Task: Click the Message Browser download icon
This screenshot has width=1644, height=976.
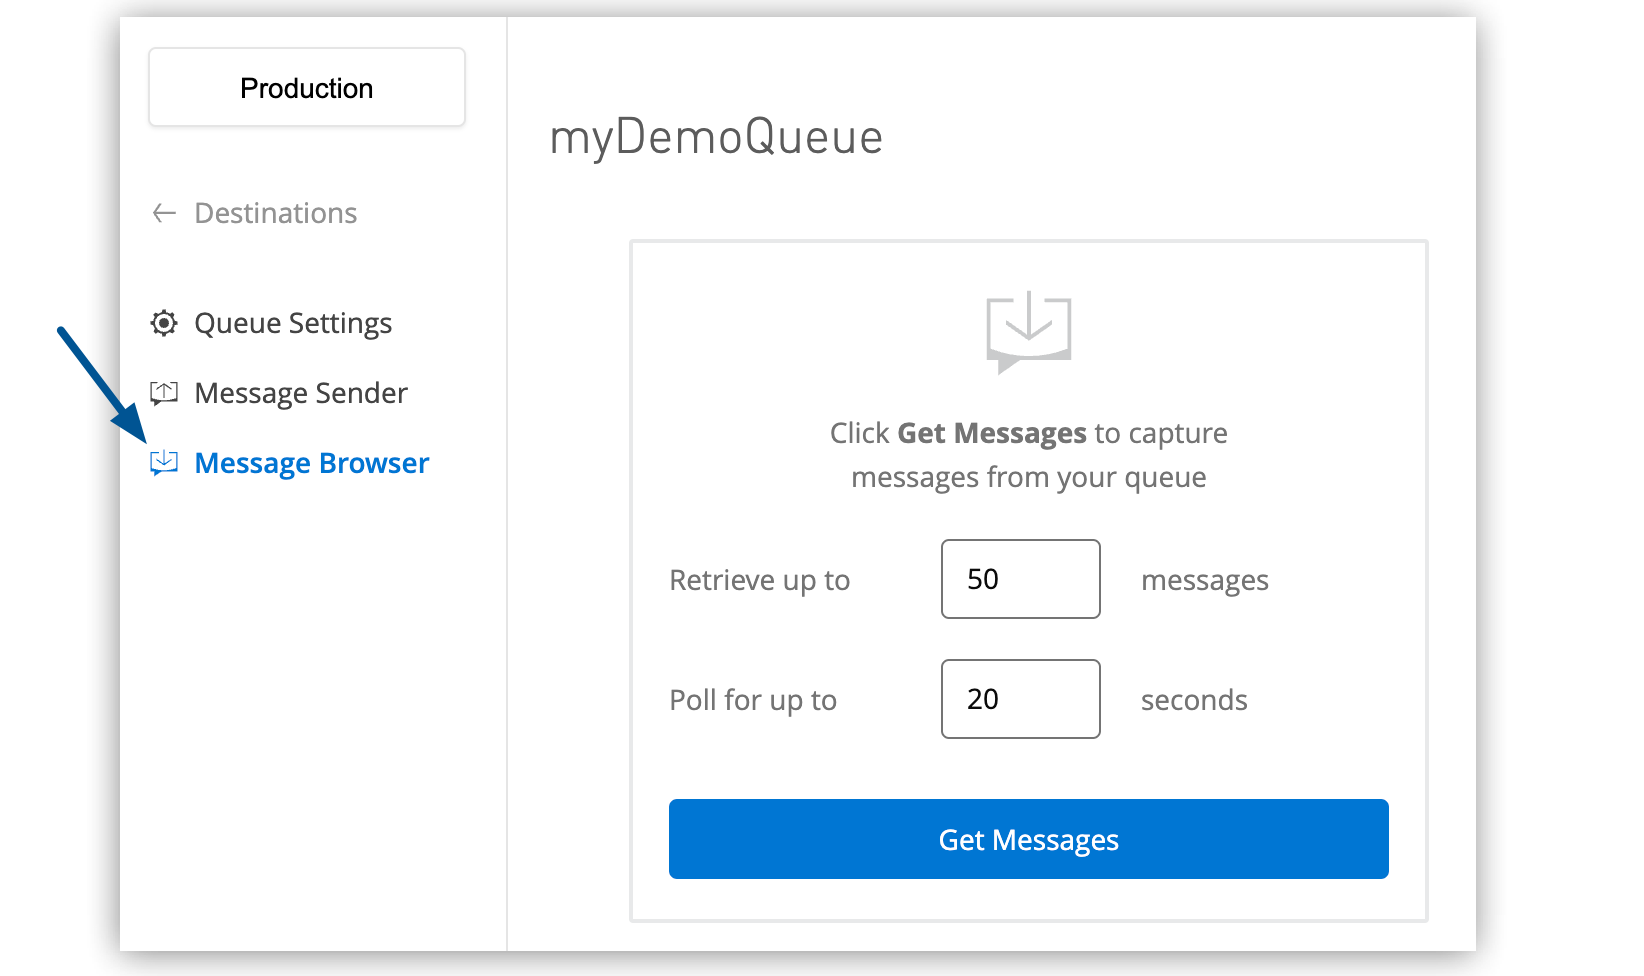Action: (164, 462)
